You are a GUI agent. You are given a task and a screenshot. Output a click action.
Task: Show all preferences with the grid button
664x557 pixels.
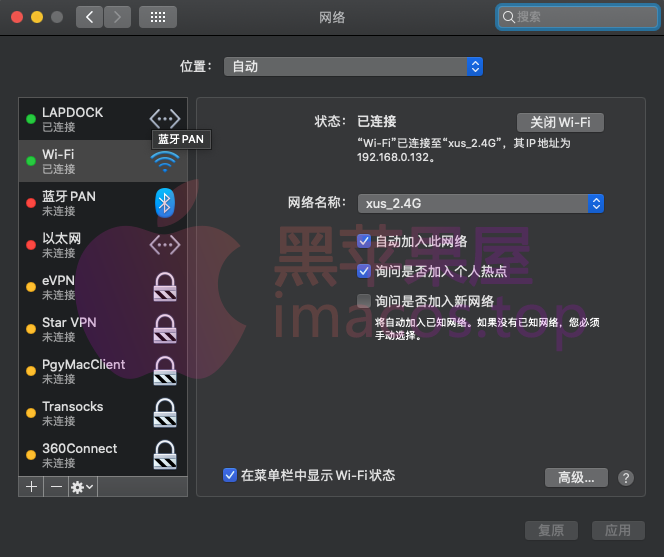157,17
